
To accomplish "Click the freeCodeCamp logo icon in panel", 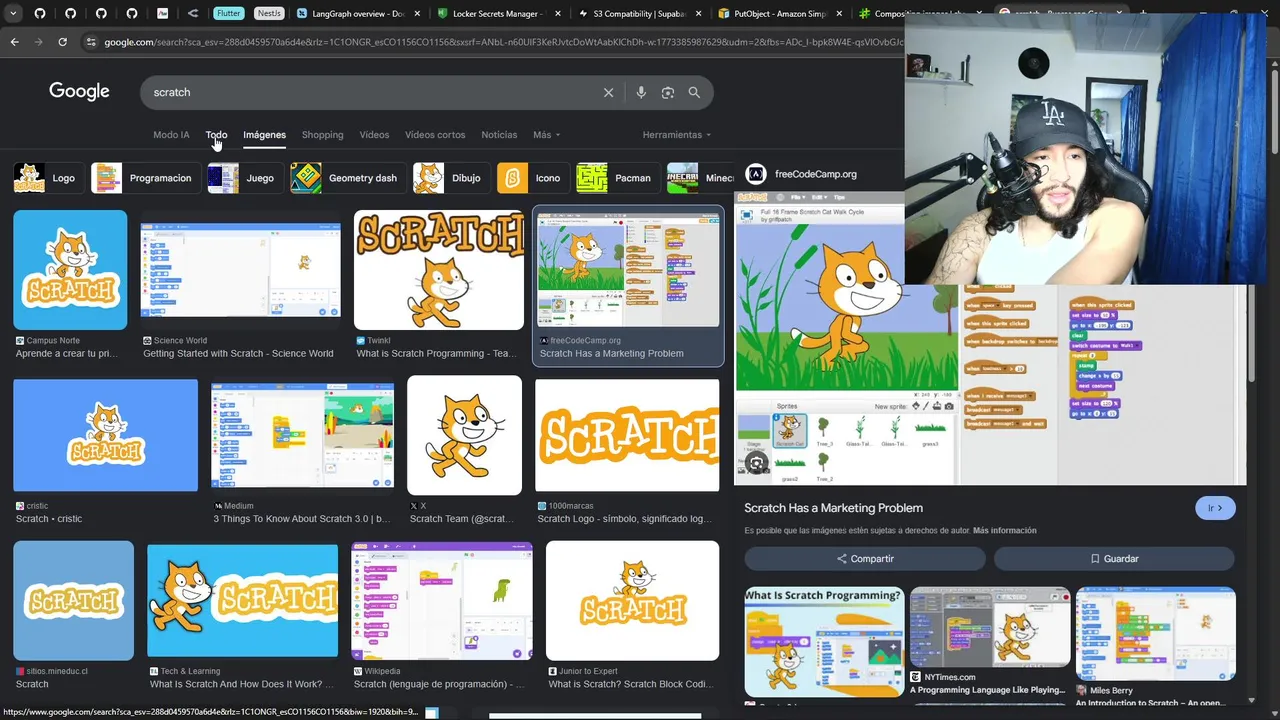I will (x=756, y=174).
